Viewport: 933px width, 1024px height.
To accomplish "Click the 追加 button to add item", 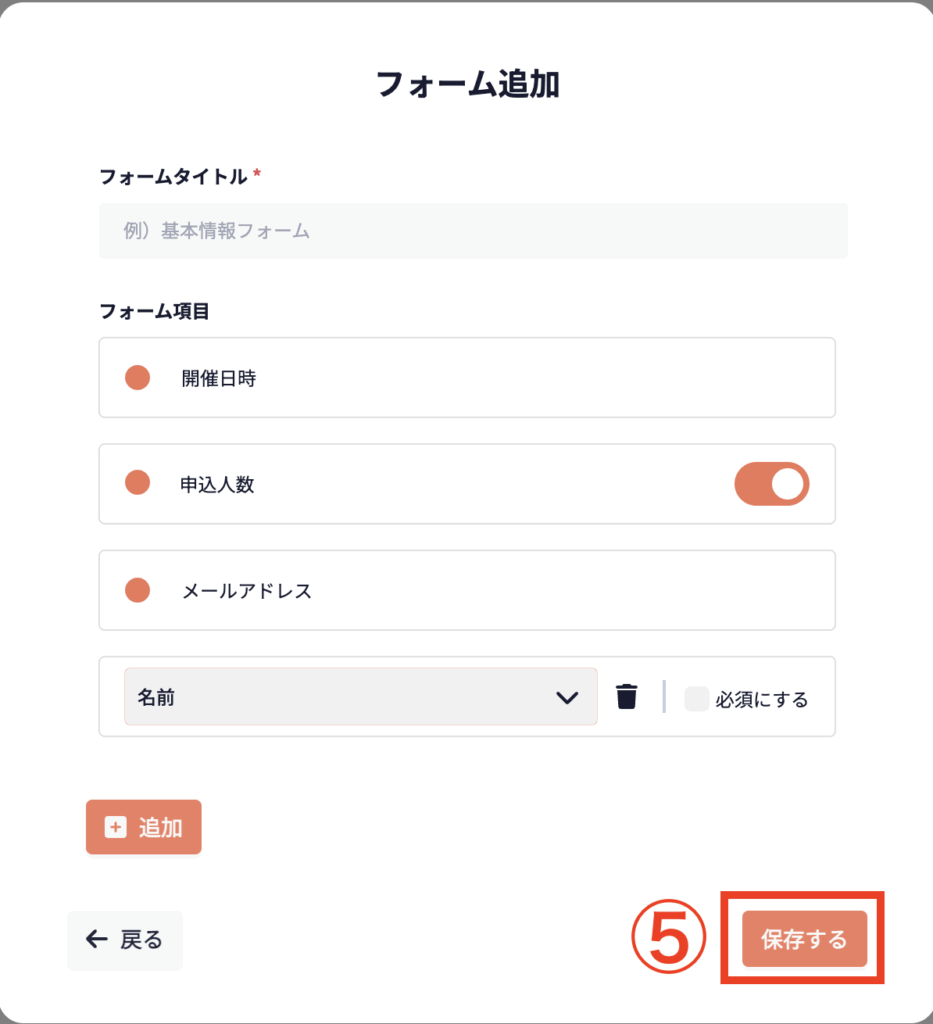I will click(144, 827).
